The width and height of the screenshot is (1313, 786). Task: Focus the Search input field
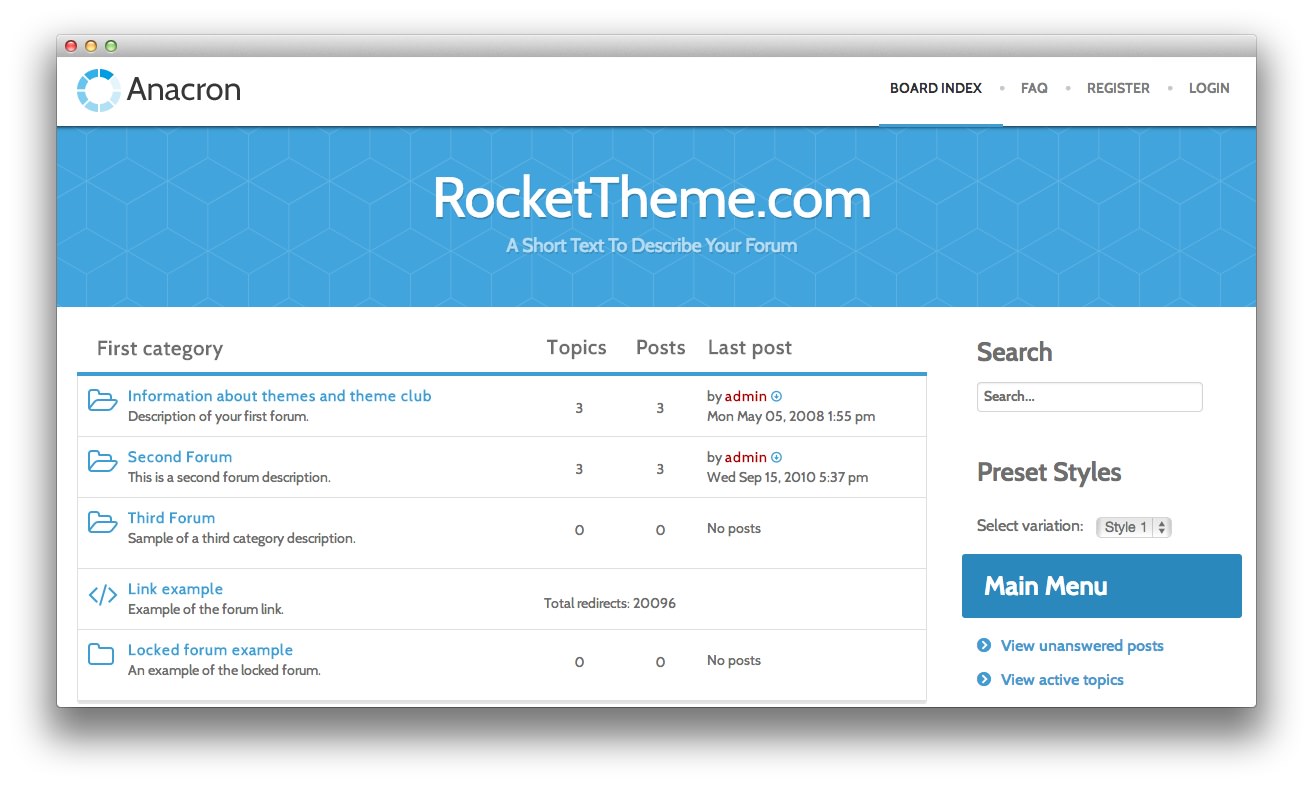pyautogui.click(x=1090, y=397)
